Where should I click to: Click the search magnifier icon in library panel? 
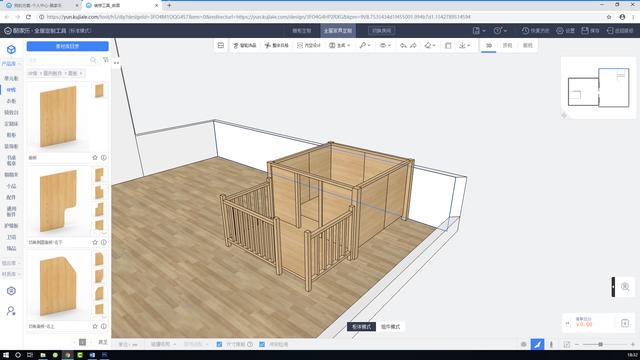click(x=93, y=60)
